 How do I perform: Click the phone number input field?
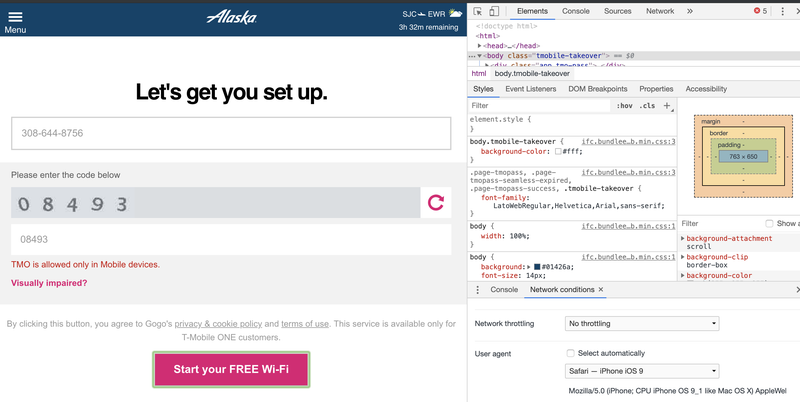[231, 133]
